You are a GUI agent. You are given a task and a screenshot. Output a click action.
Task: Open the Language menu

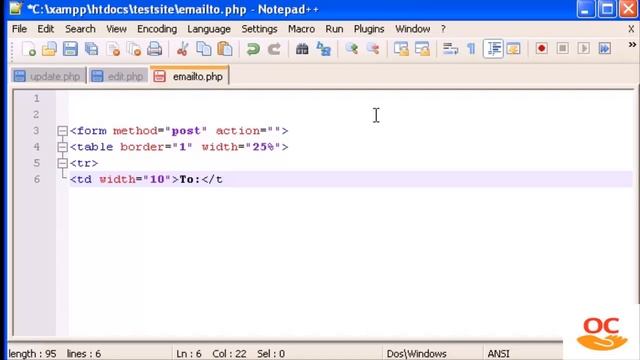coord(209,29)
